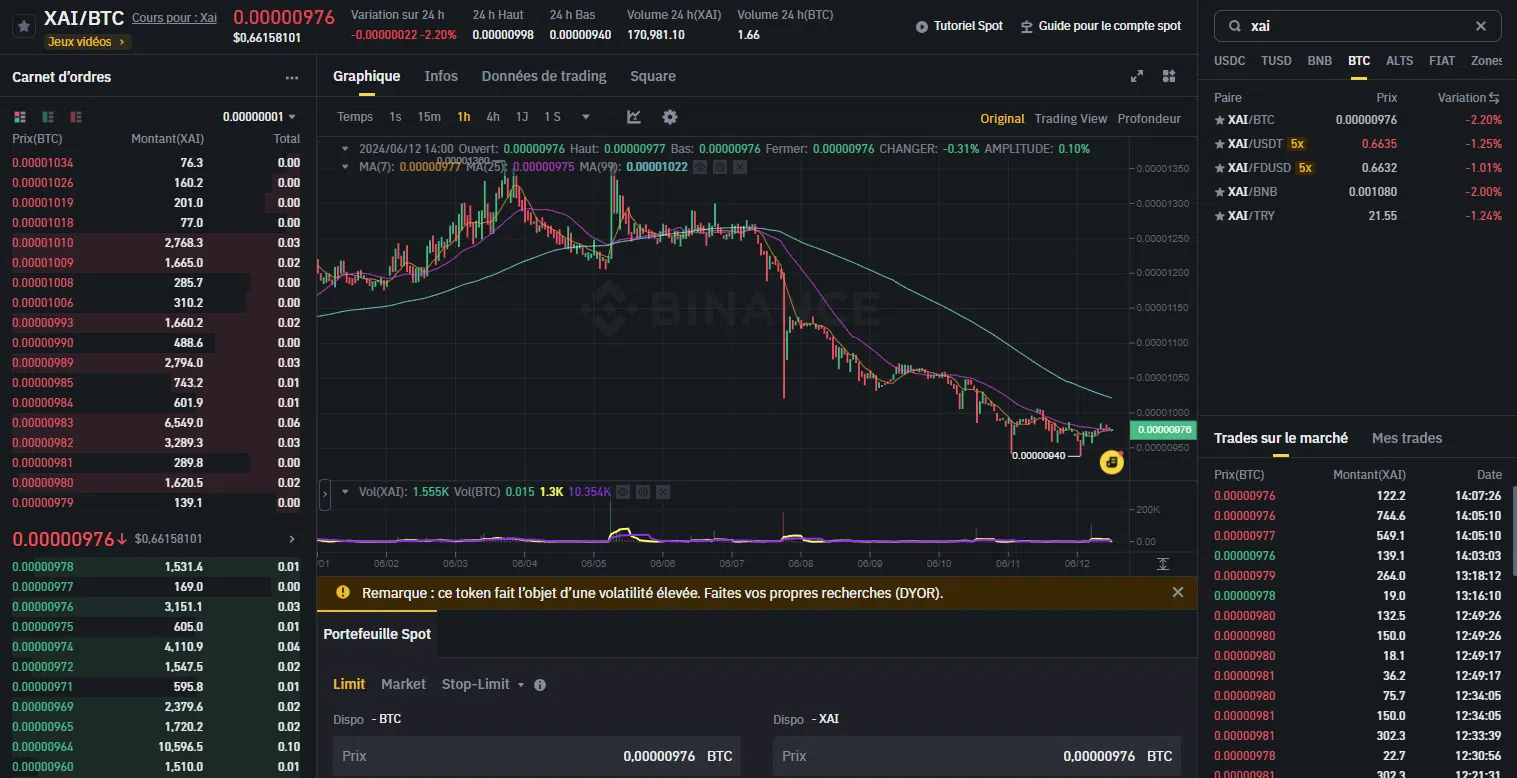Expand more time intervals dropdown
This screenshot has width=1517, height=778.
point(586,117)
